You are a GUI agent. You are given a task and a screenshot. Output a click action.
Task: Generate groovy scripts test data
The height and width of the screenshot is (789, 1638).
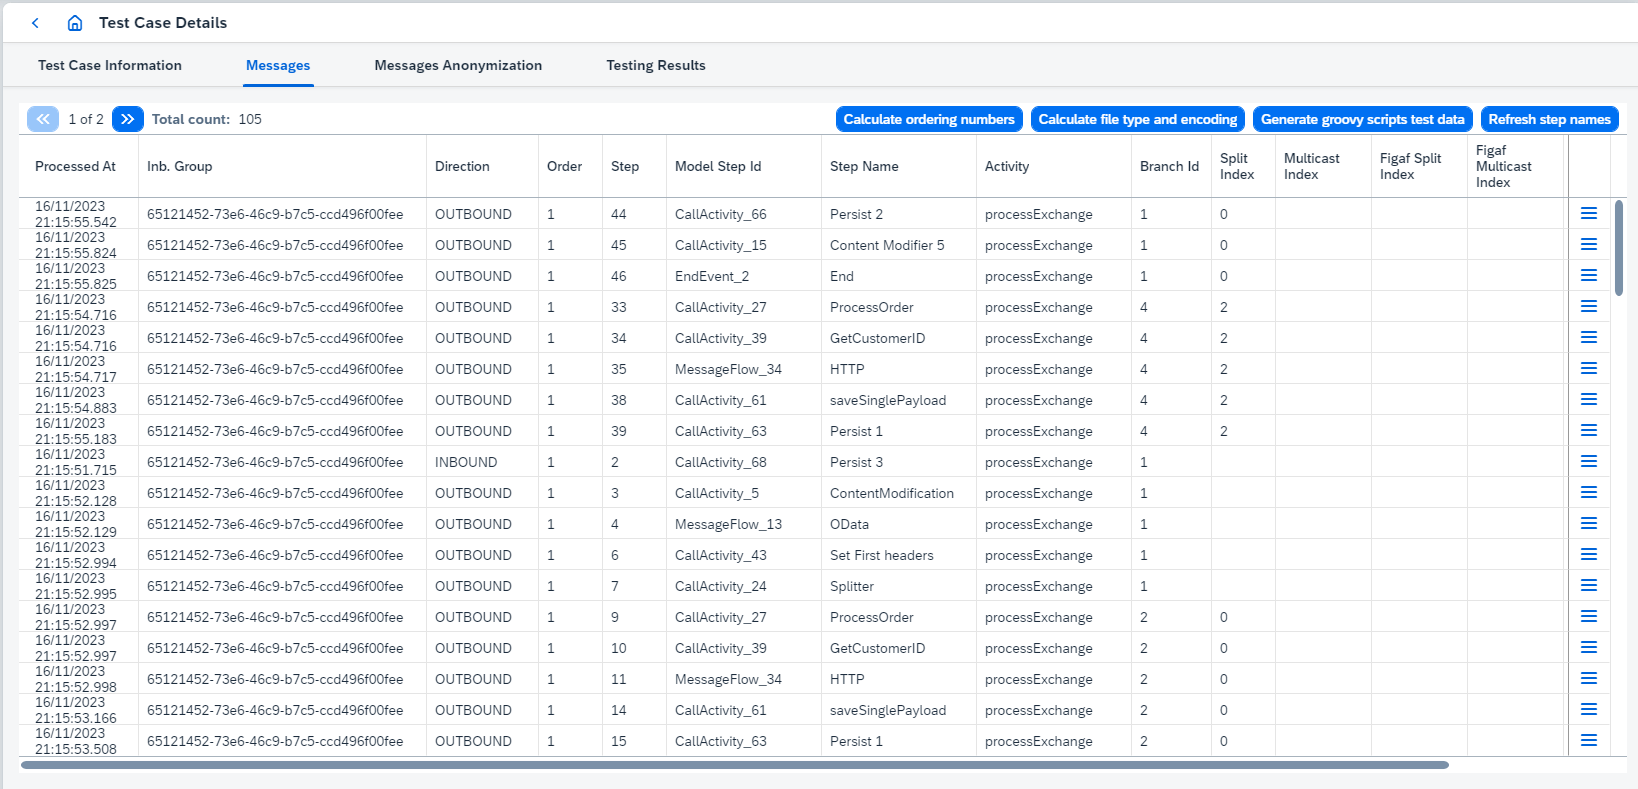tap(1363, 119)
